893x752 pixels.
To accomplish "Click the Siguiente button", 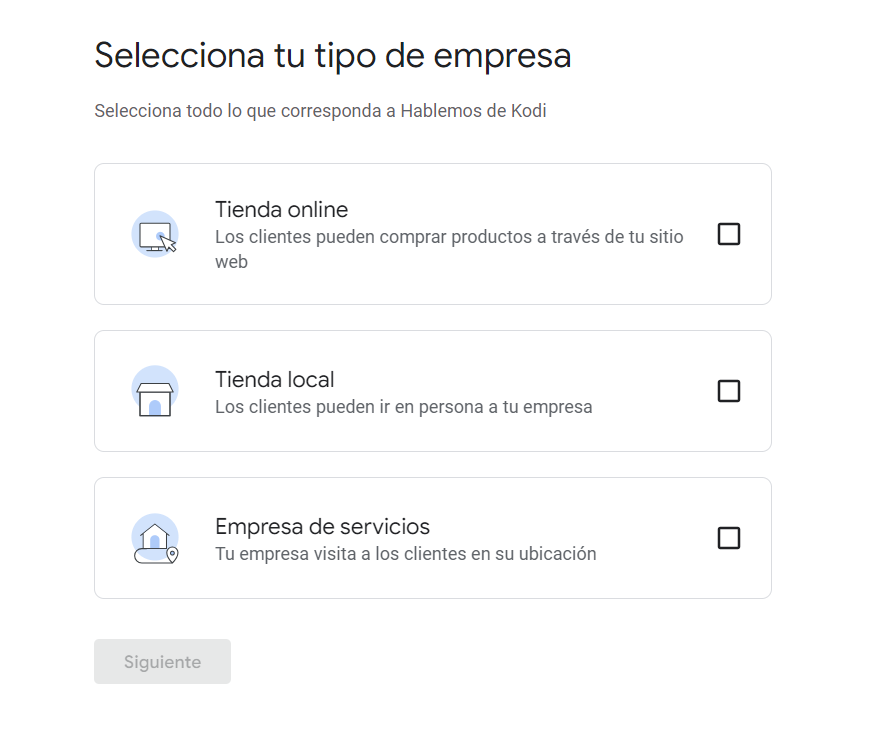I will coord(162,661).
